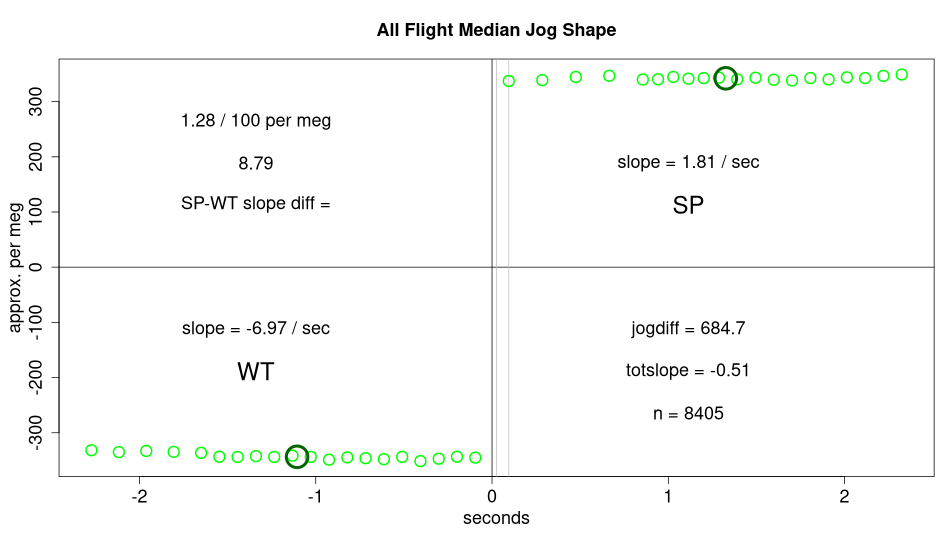Click the '-300' tick on the y-axis
Image resolution: width=950 pixels, height=550 pixels.
point(39,432)
